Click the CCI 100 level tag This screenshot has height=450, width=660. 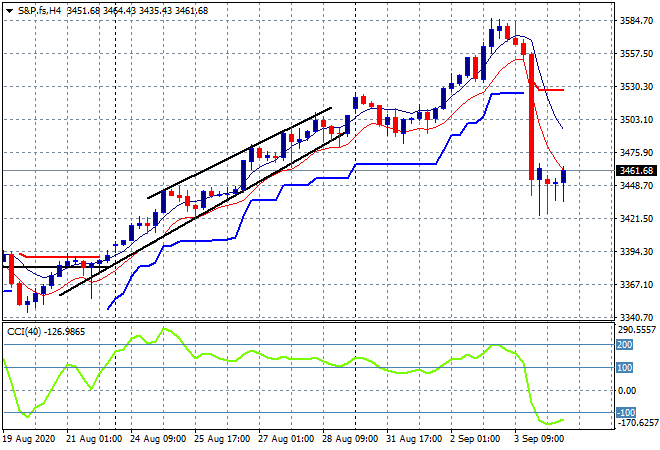624,367
